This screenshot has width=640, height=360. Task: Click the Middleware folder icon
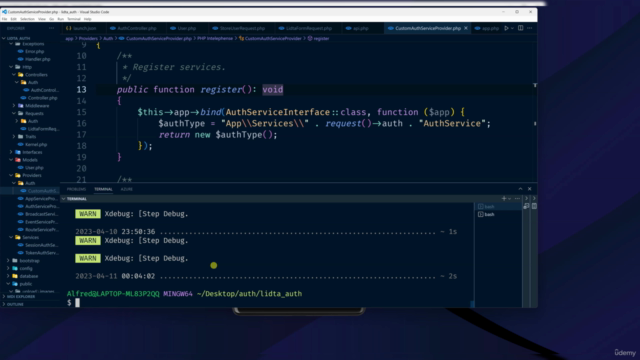(20, 106)
